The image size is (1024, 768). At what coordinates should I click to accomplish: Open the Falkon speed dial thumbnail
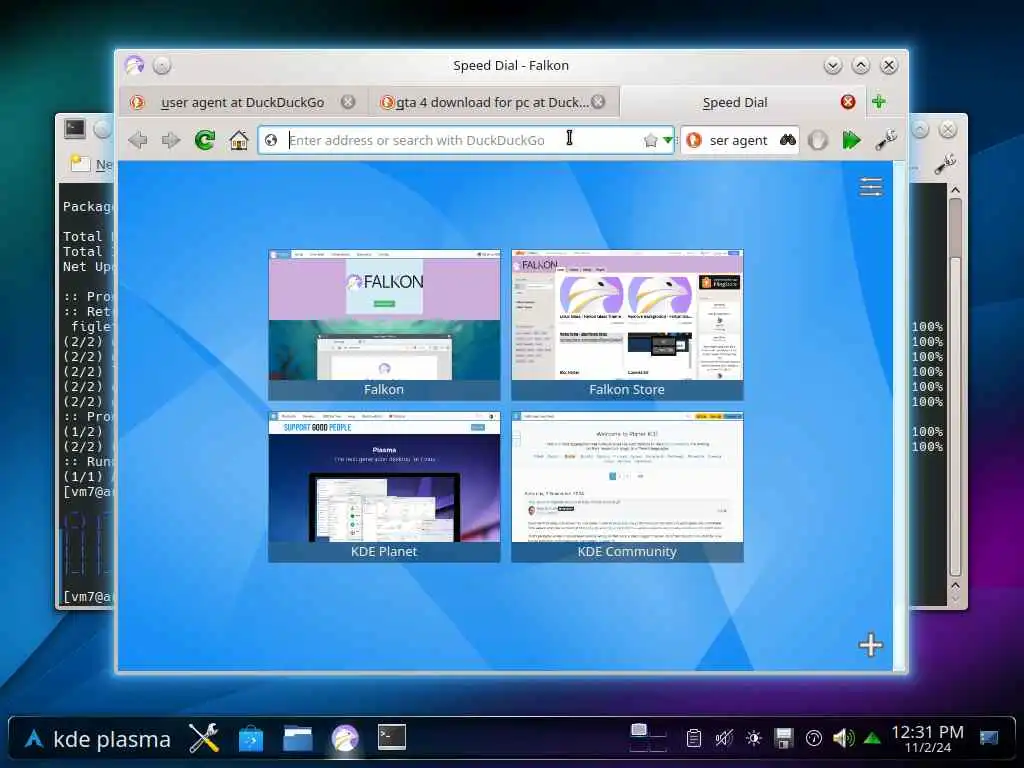[x=384, y=325]
